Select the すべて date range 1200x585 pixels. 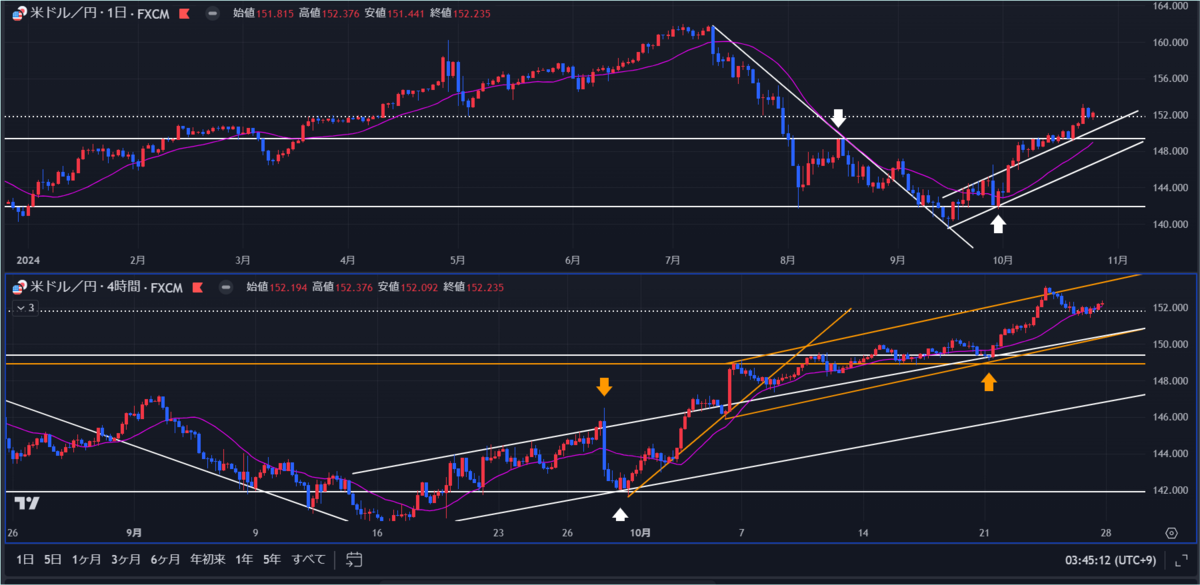[308, 561]
